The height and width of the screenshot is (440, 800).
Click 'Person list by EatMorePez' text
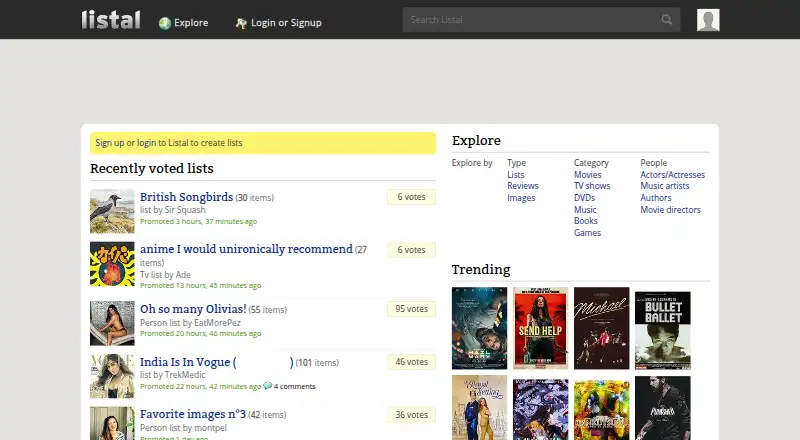190,323
